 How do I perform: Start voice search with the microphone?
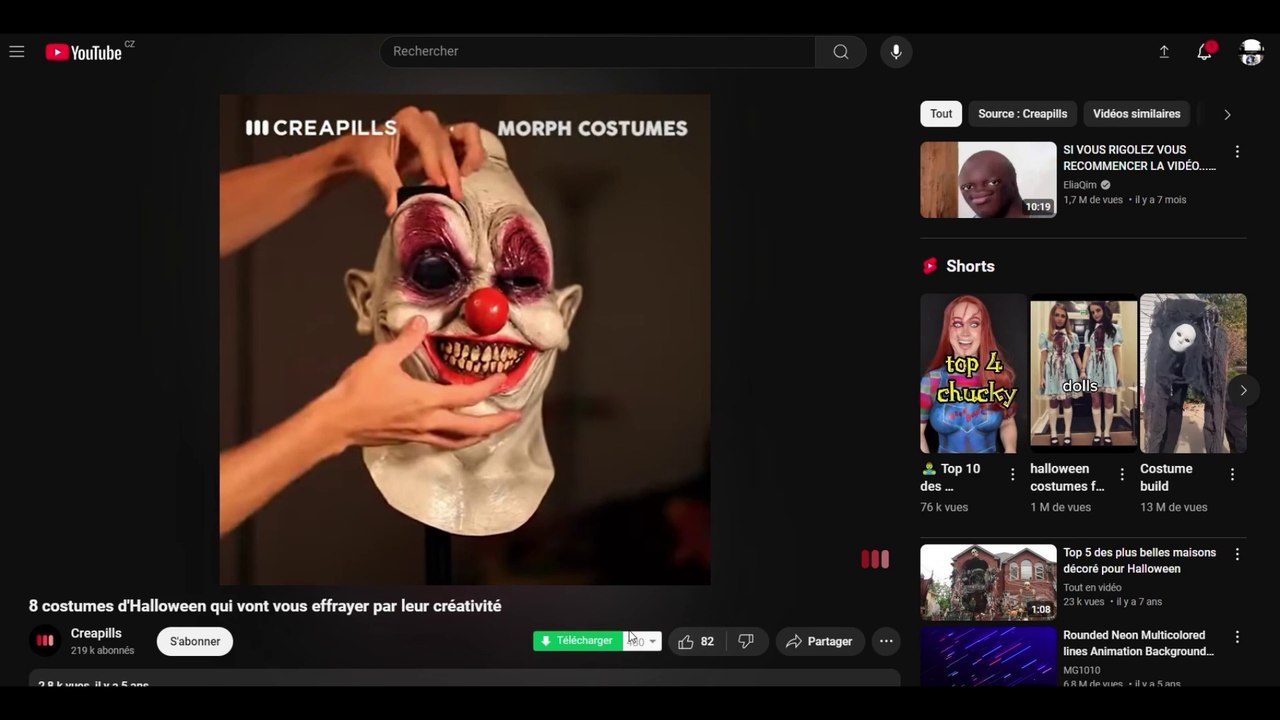896,52
